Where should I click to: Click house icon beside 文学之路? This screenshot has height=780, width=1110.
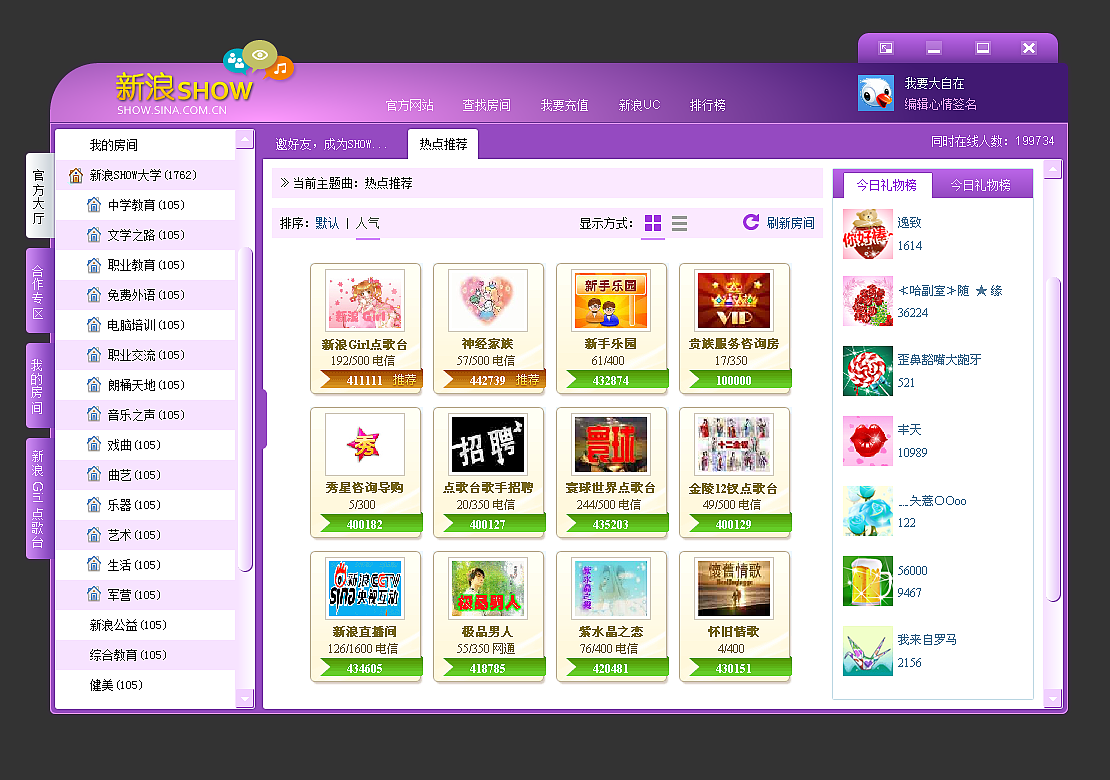click(93, 234)
